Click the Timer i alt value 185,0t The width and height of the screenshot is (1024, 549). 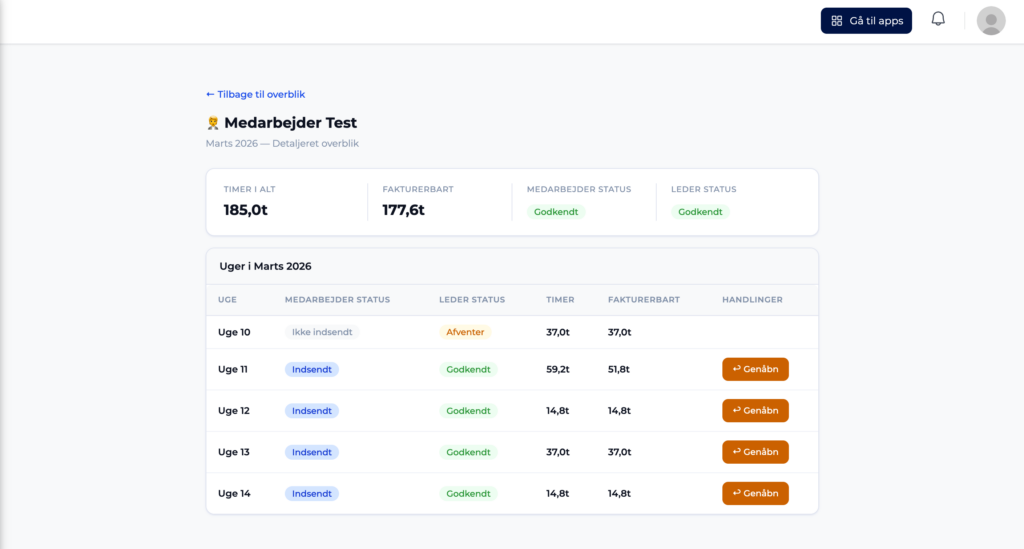pos(246,210)
